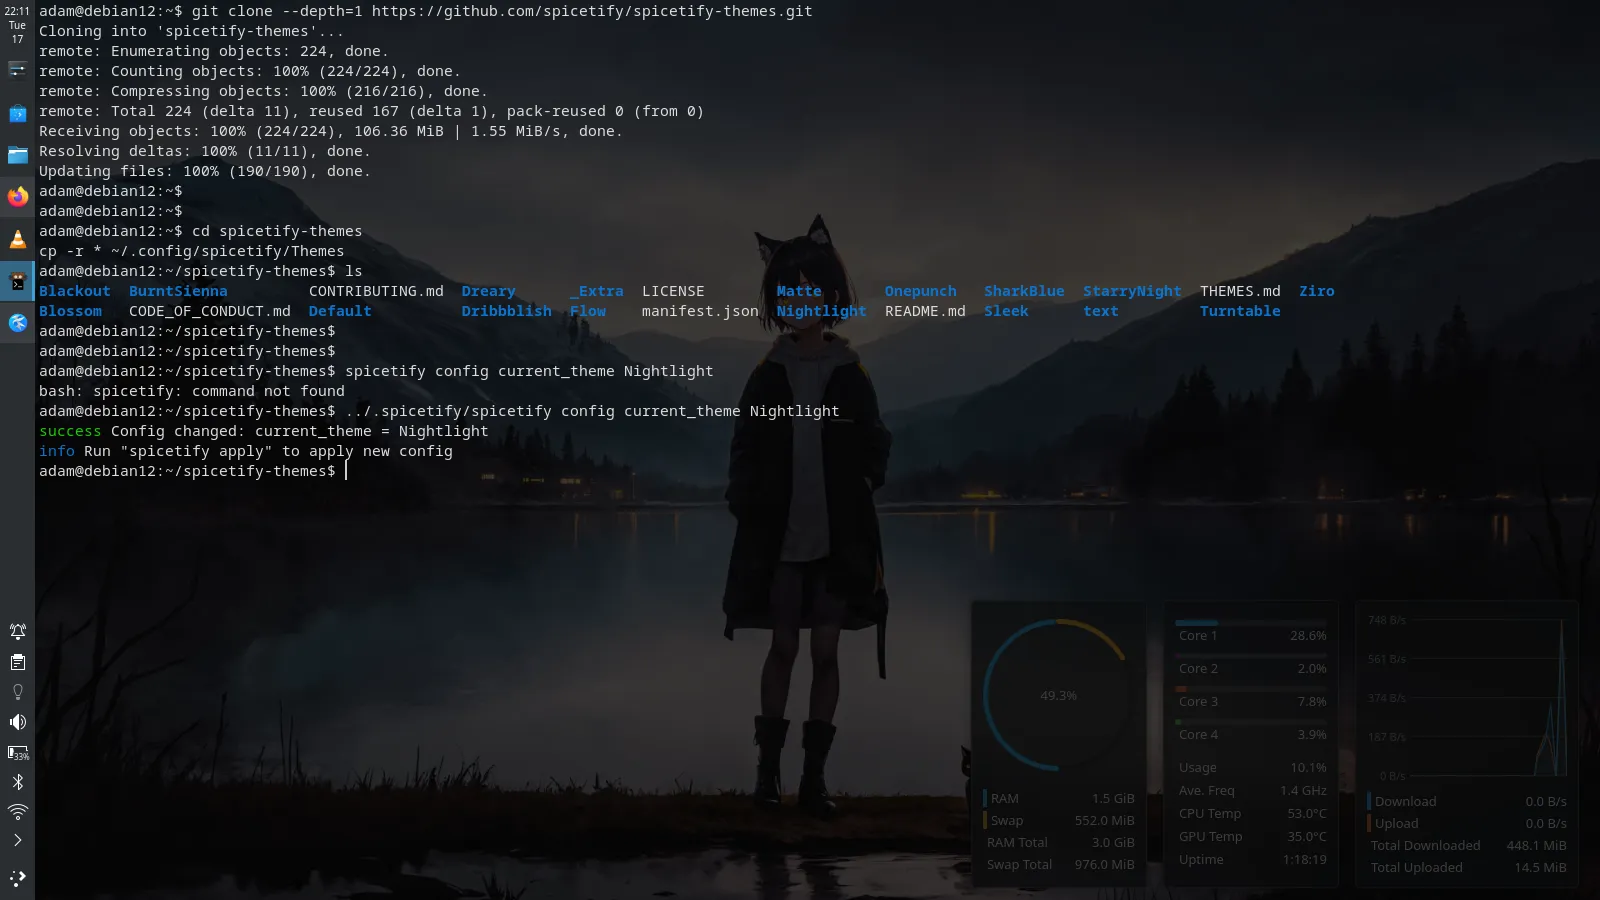Click the StarryNight directory name
1600x900 pixels.
click(x=1132, y=291)
